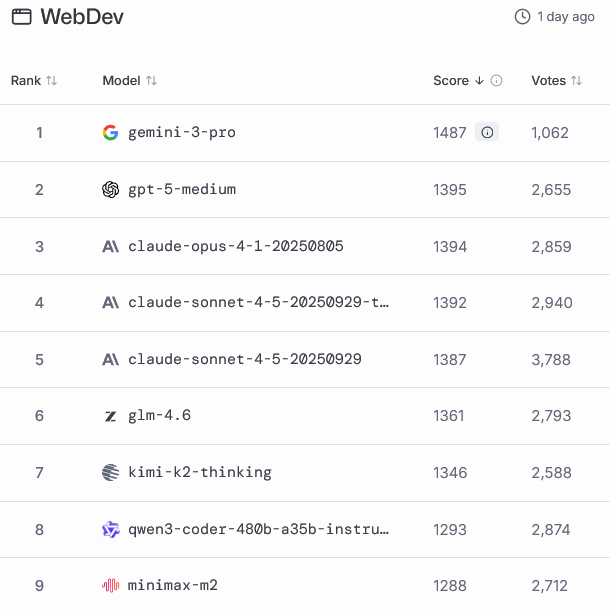Sort by Rank using sort arrows
Screen dimensions: 610x610
point(51,81)
